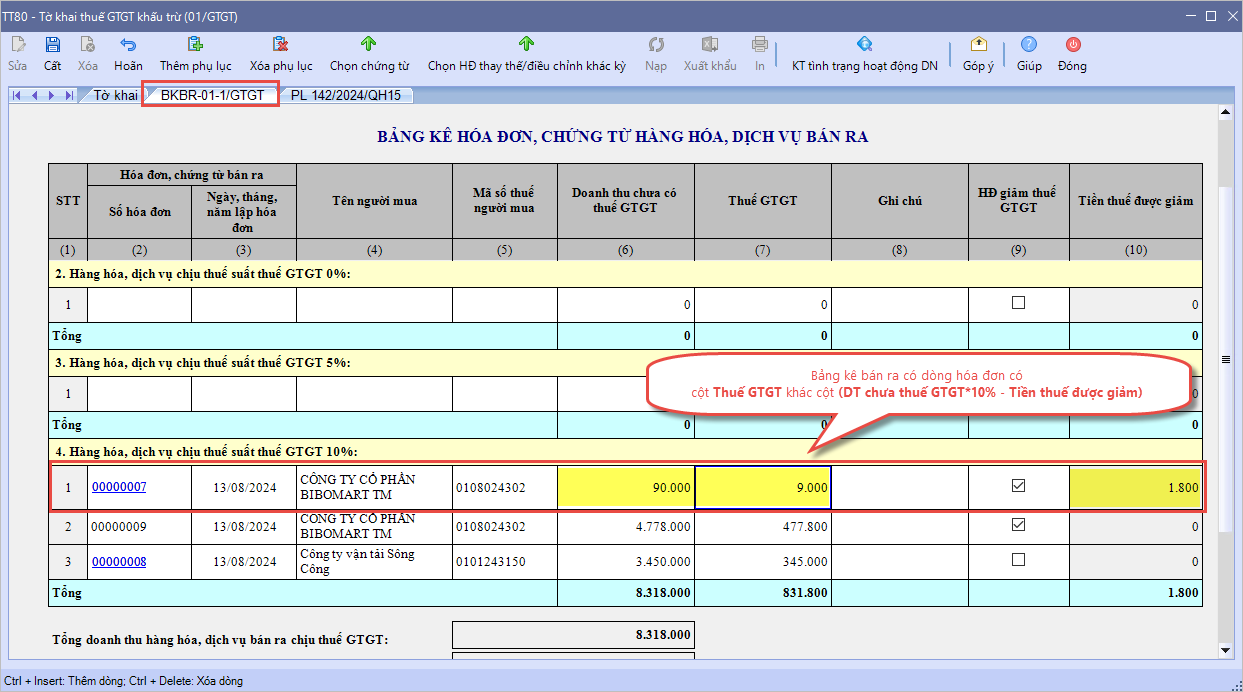The height and width of the screenshot is (692, 1243).
Task: Jump to first tab navigation arrow
Action: [x=17, y=95]
